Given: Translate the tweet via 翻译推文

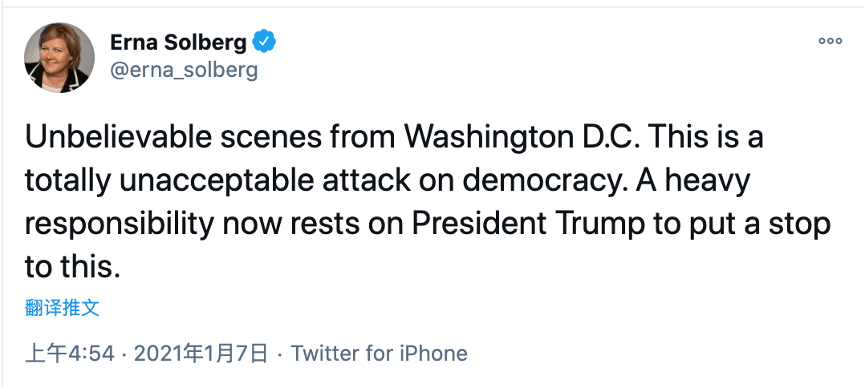Looking at the screenshot, I should pos(62,308).
